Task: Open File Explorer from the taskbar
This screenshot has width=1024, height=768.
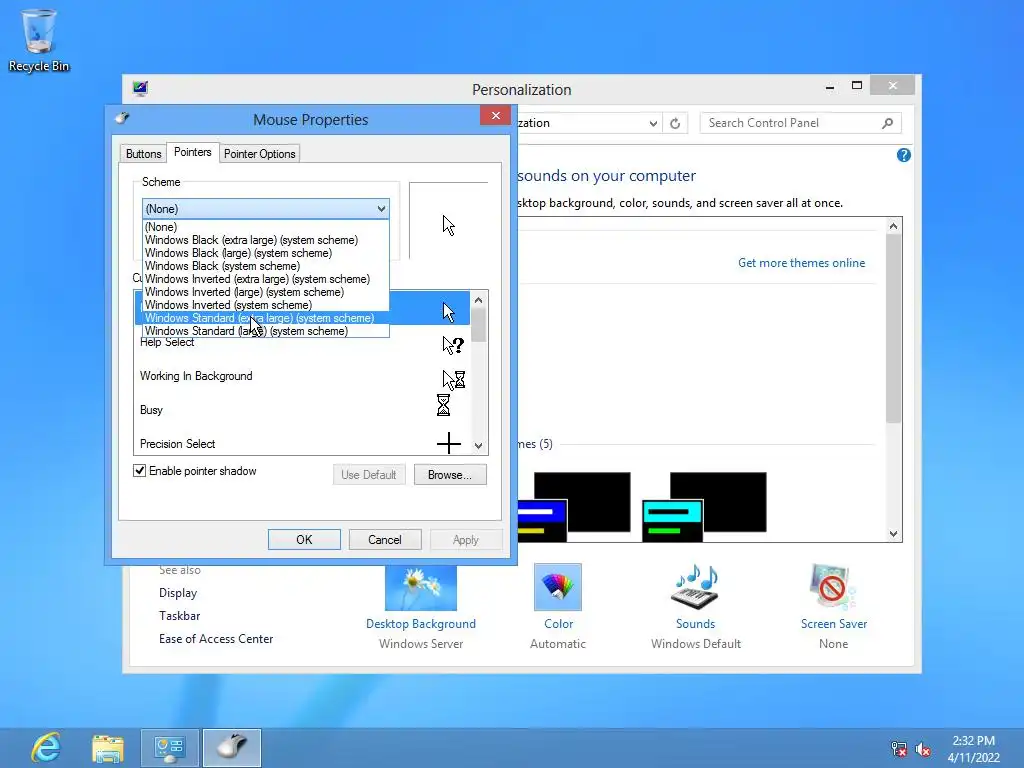Action: coord(108,748)
